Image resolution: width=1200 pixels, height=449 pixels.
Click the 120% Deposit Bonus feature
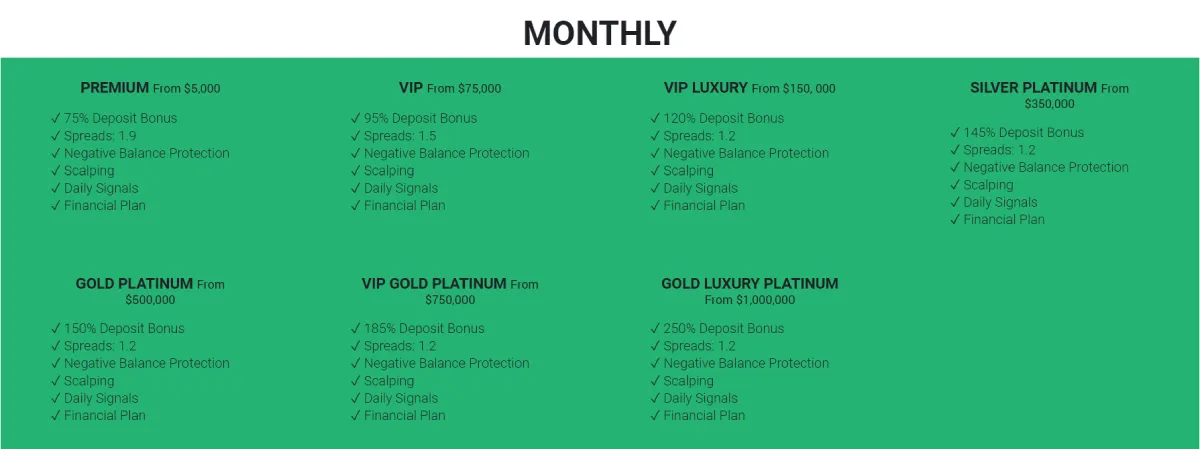pos(717,118)
